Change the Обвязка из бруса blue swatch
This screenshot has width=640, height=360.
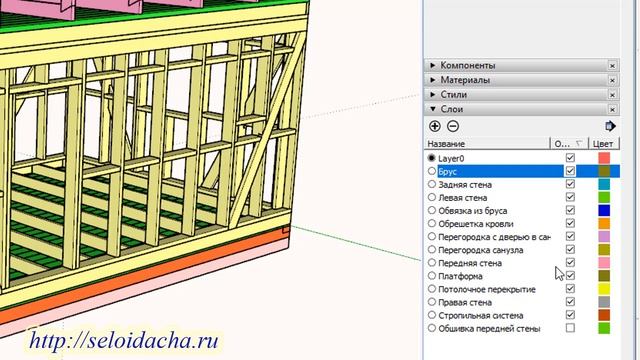(x=604, y=210)
